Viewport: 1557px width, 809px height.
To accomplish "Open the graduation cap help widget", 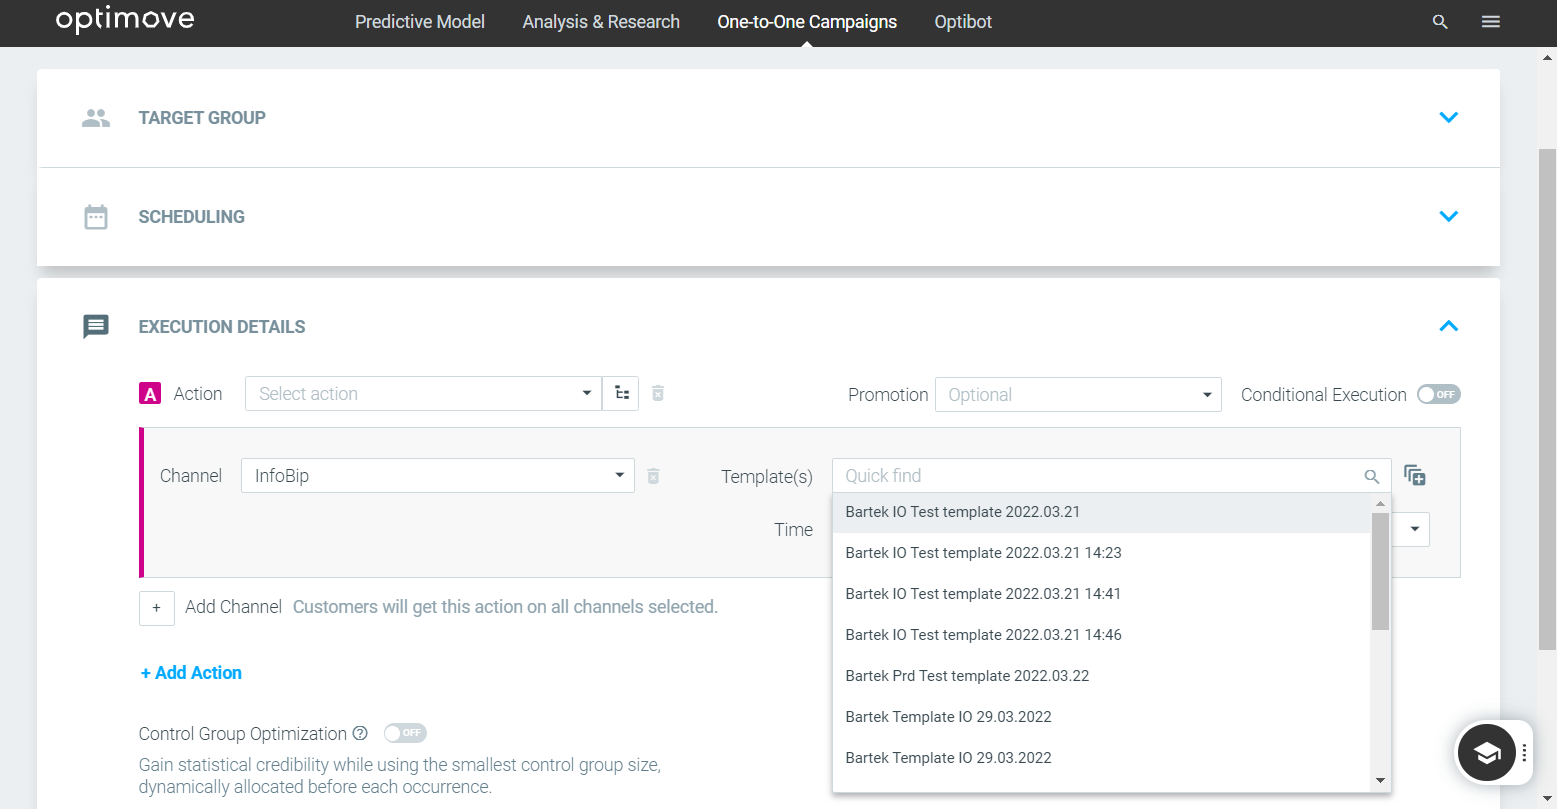I will click(1486, 753).
